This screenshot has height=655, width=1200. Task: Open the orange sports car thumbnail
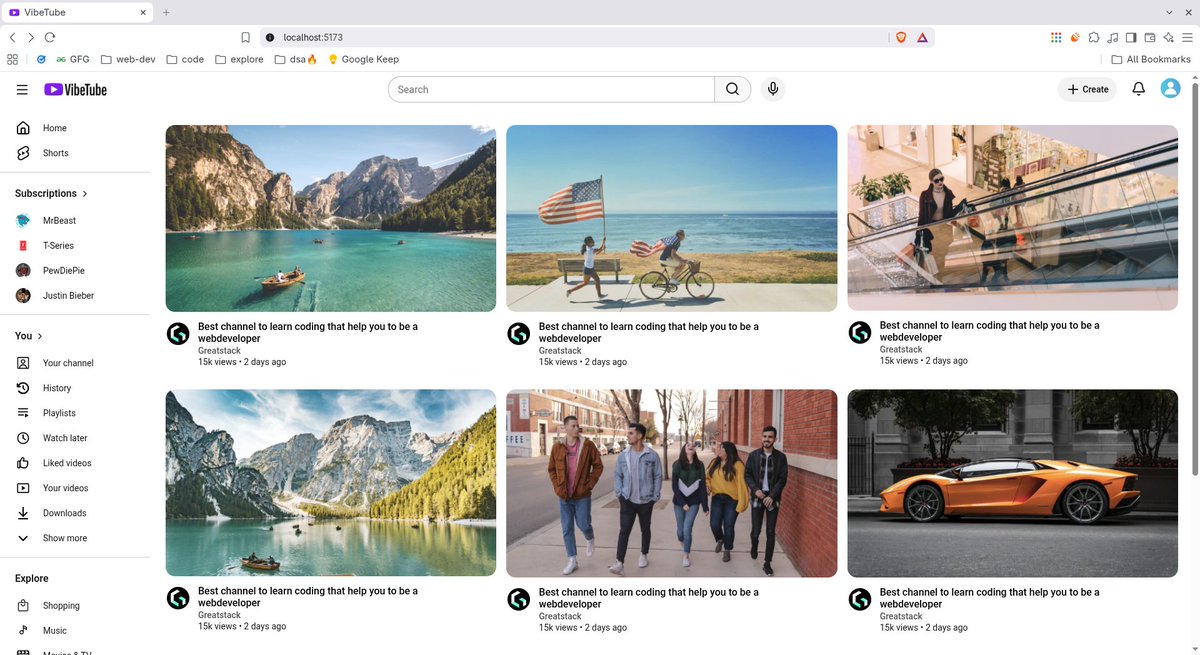(x=1012, y=483)
